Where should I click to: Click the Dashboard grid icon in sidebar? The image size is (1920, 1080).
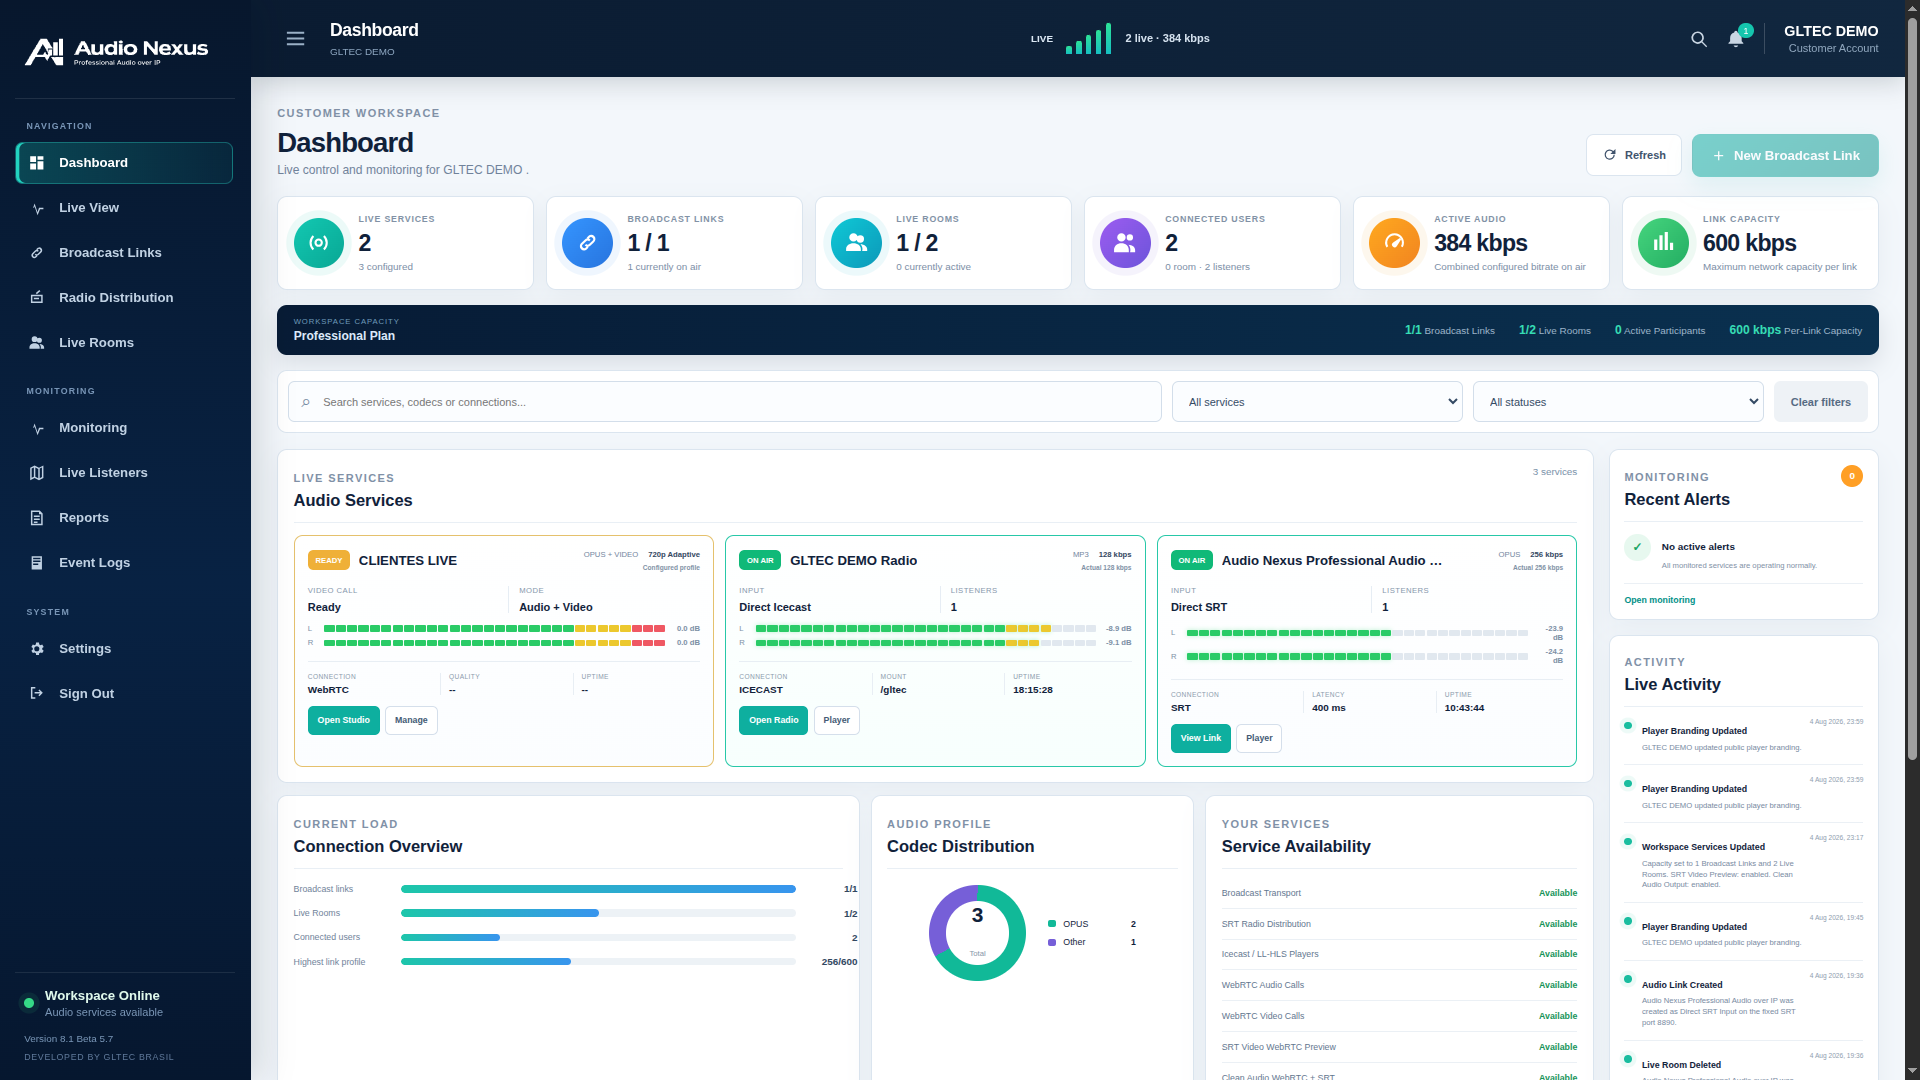[37, 163]
